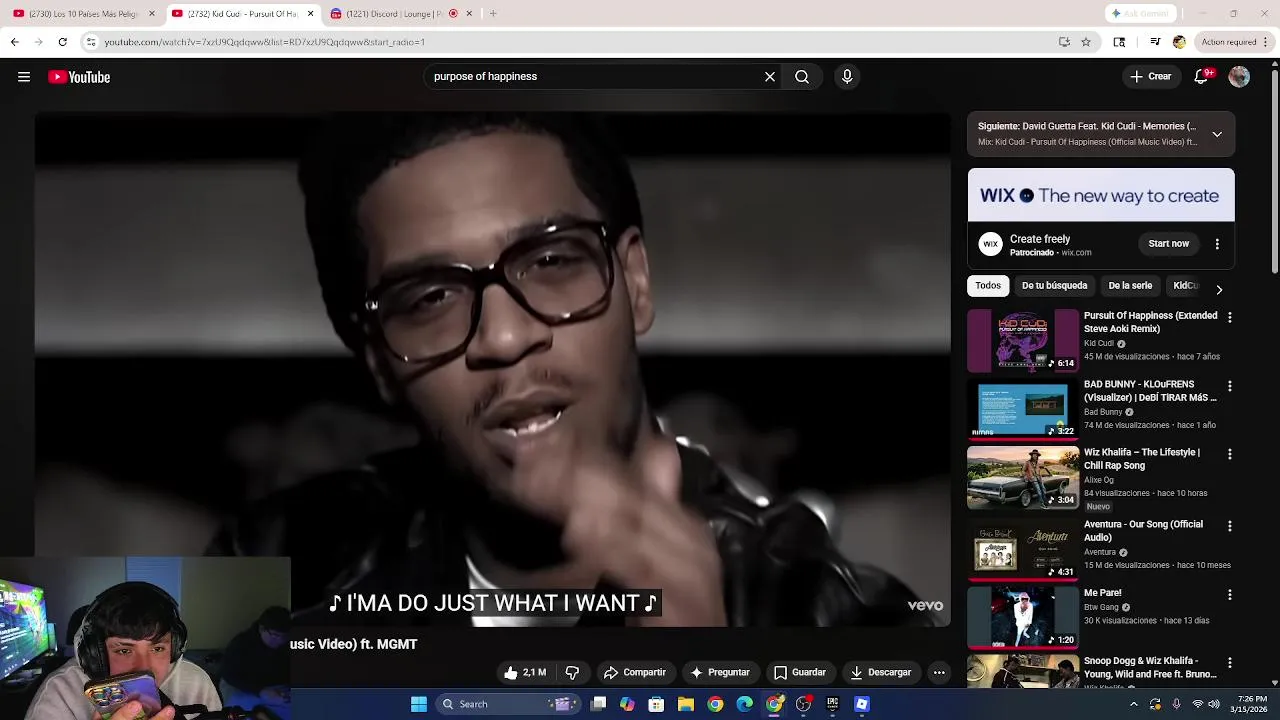Open the Steve Aoki Remix video thumbnail

point(1022,341)
